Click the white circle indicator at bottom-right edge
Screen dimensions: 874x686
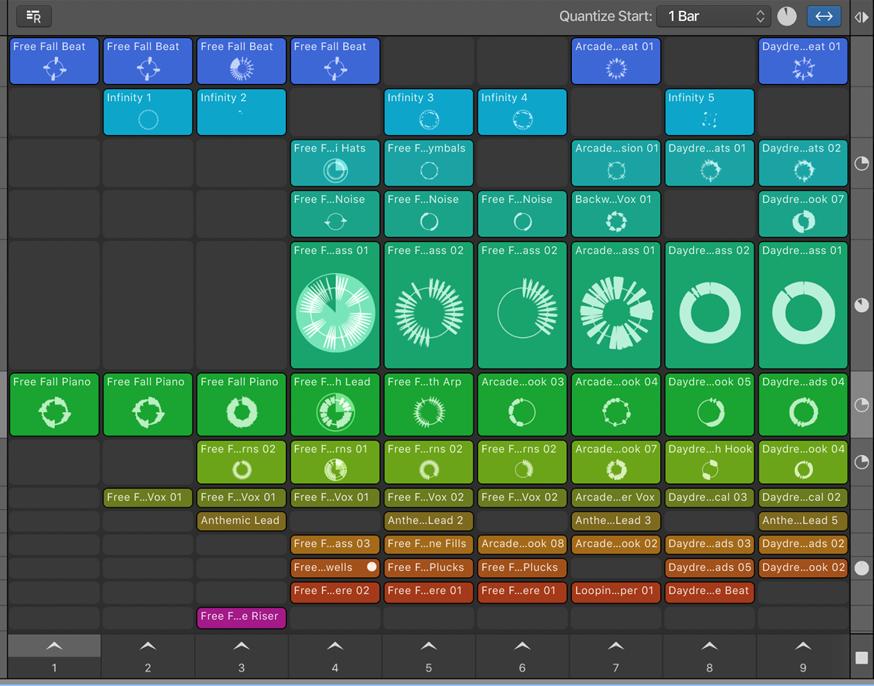coord(862,568)
